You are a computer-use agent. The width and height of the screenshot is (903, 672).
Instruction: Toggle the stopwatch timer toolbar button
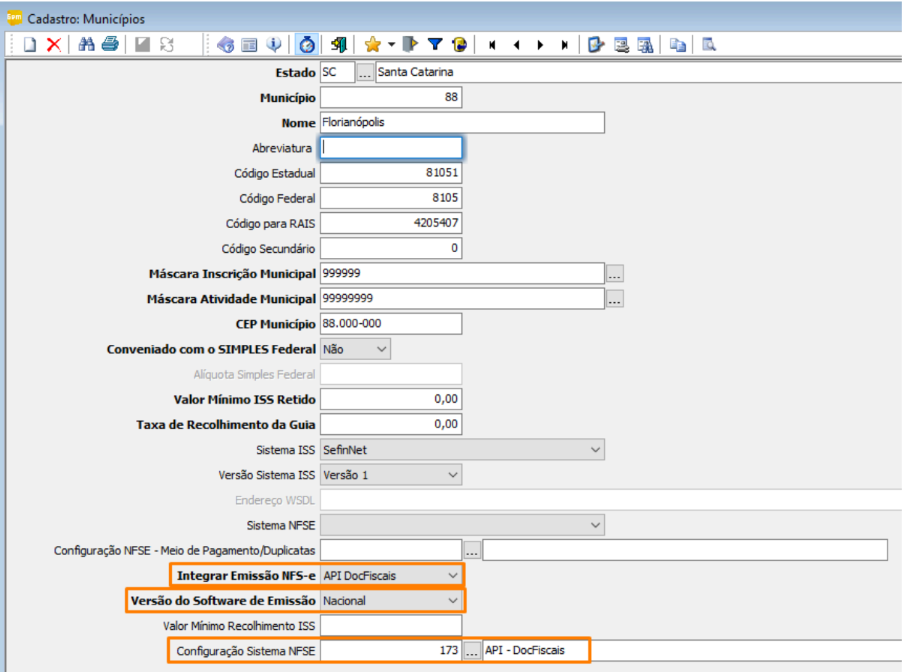(x=307, y=44)
